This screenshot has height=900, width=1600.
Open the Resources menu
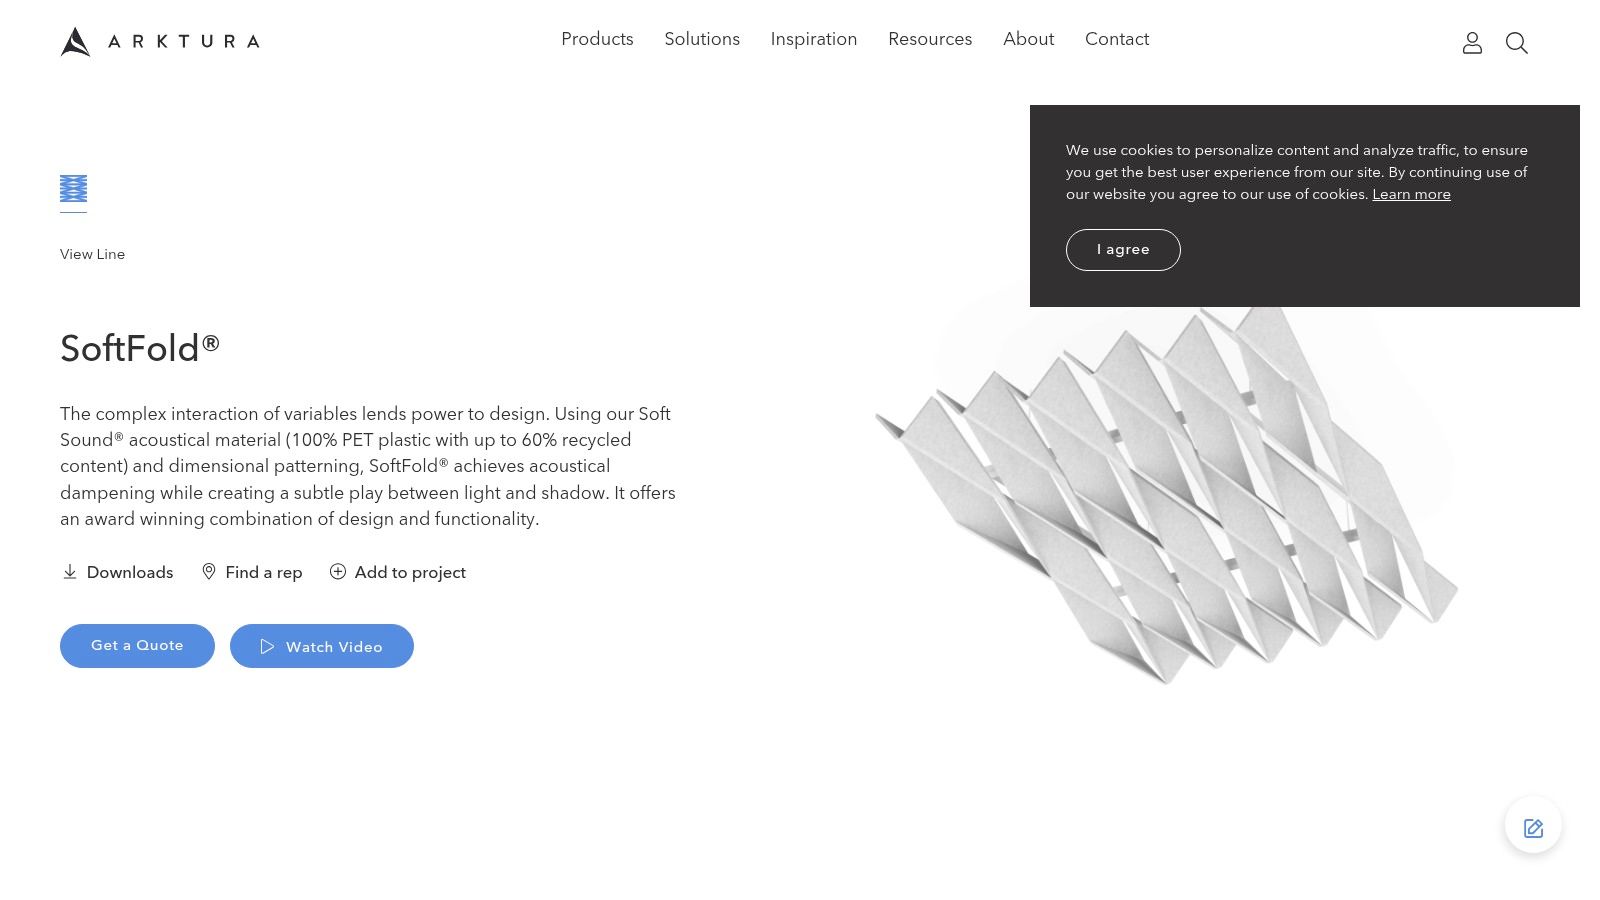tap(930, 39)
